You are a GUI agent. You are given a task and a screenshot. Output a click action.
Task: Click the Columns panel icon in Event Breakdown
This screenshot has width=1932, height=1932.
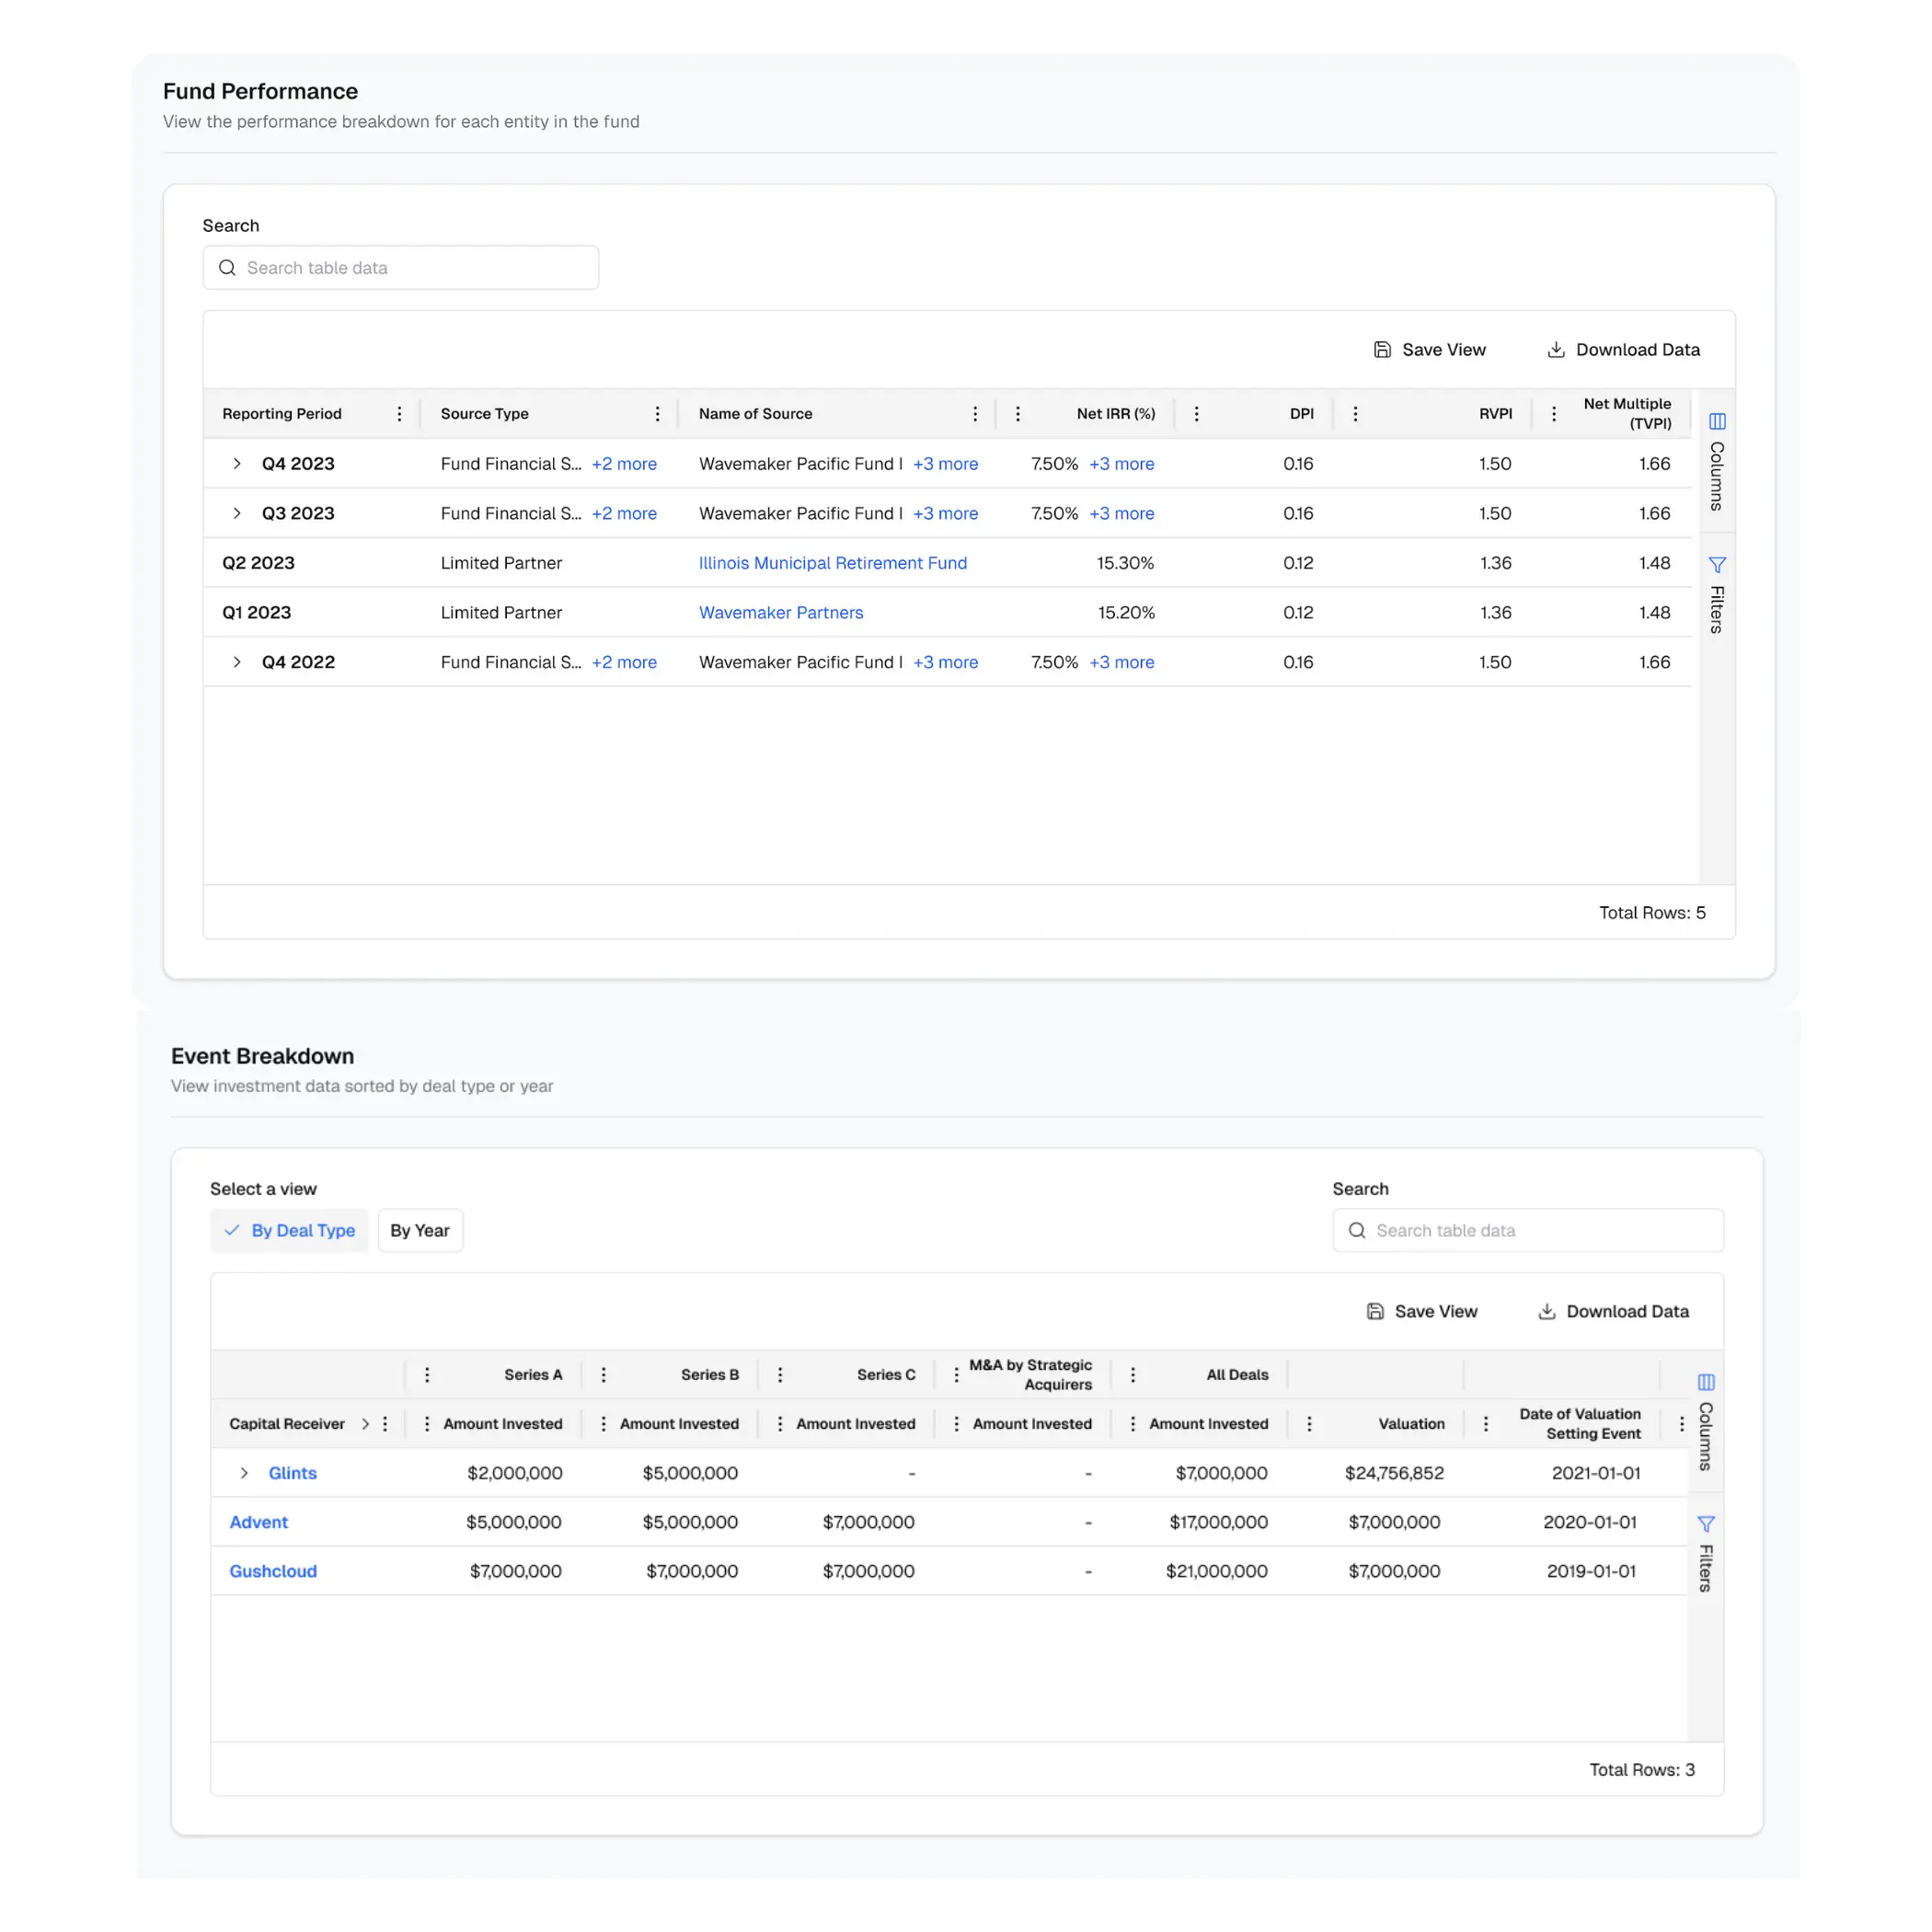(1706, 1382)
